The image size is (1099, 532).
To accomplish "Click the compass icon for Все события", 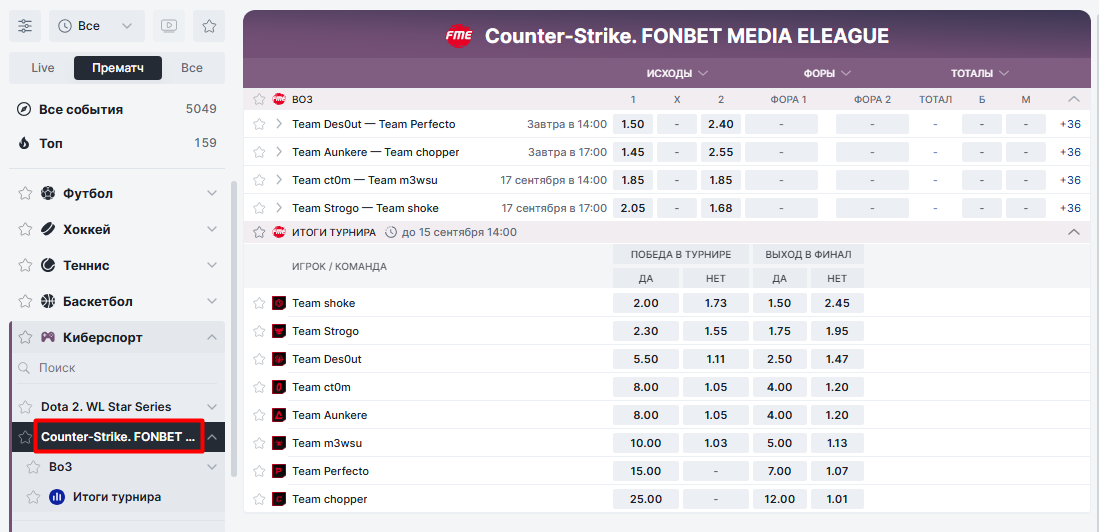I will coord(25,109).
